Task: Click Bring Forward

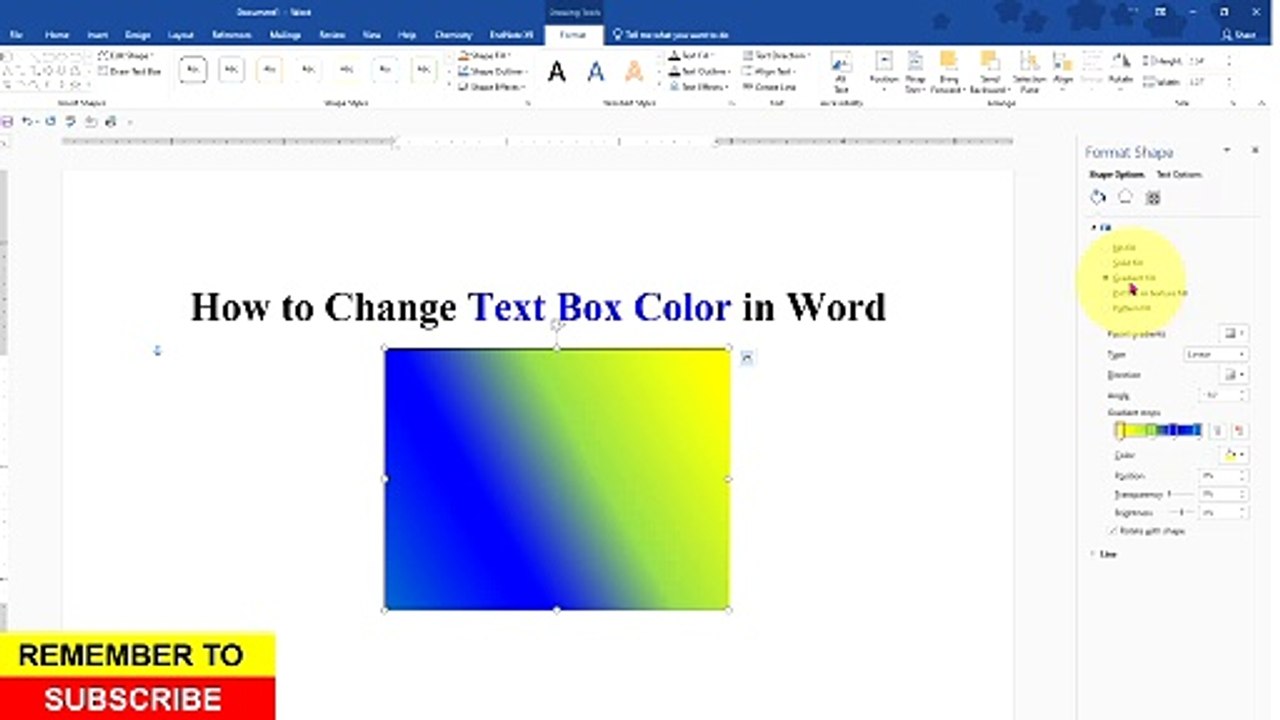Action: click(x=947, y=72)
